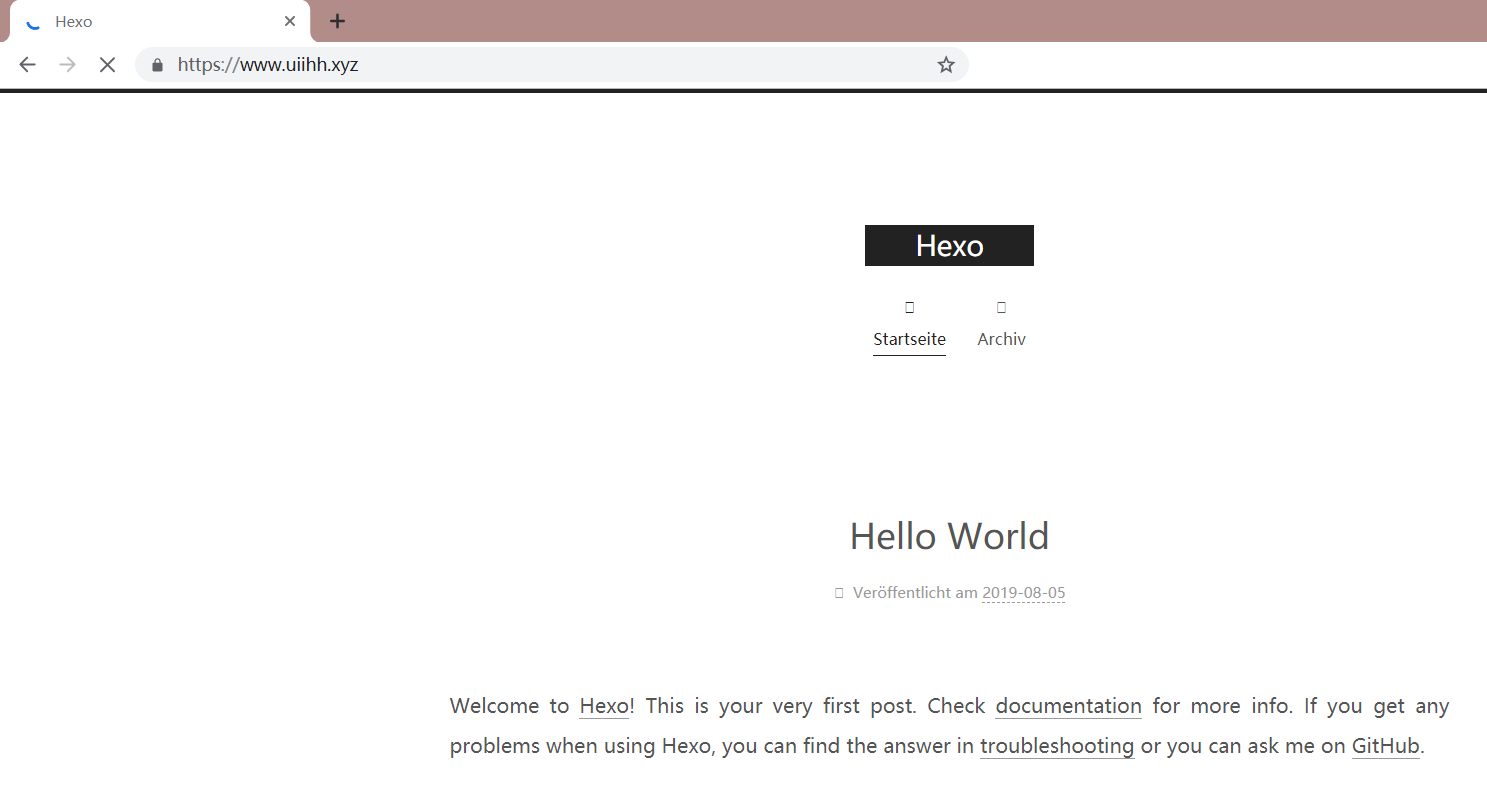Viewport: 1487px width, 795px height.
Task: Click the padlock site security icon
Action: (x=157, y=65)
